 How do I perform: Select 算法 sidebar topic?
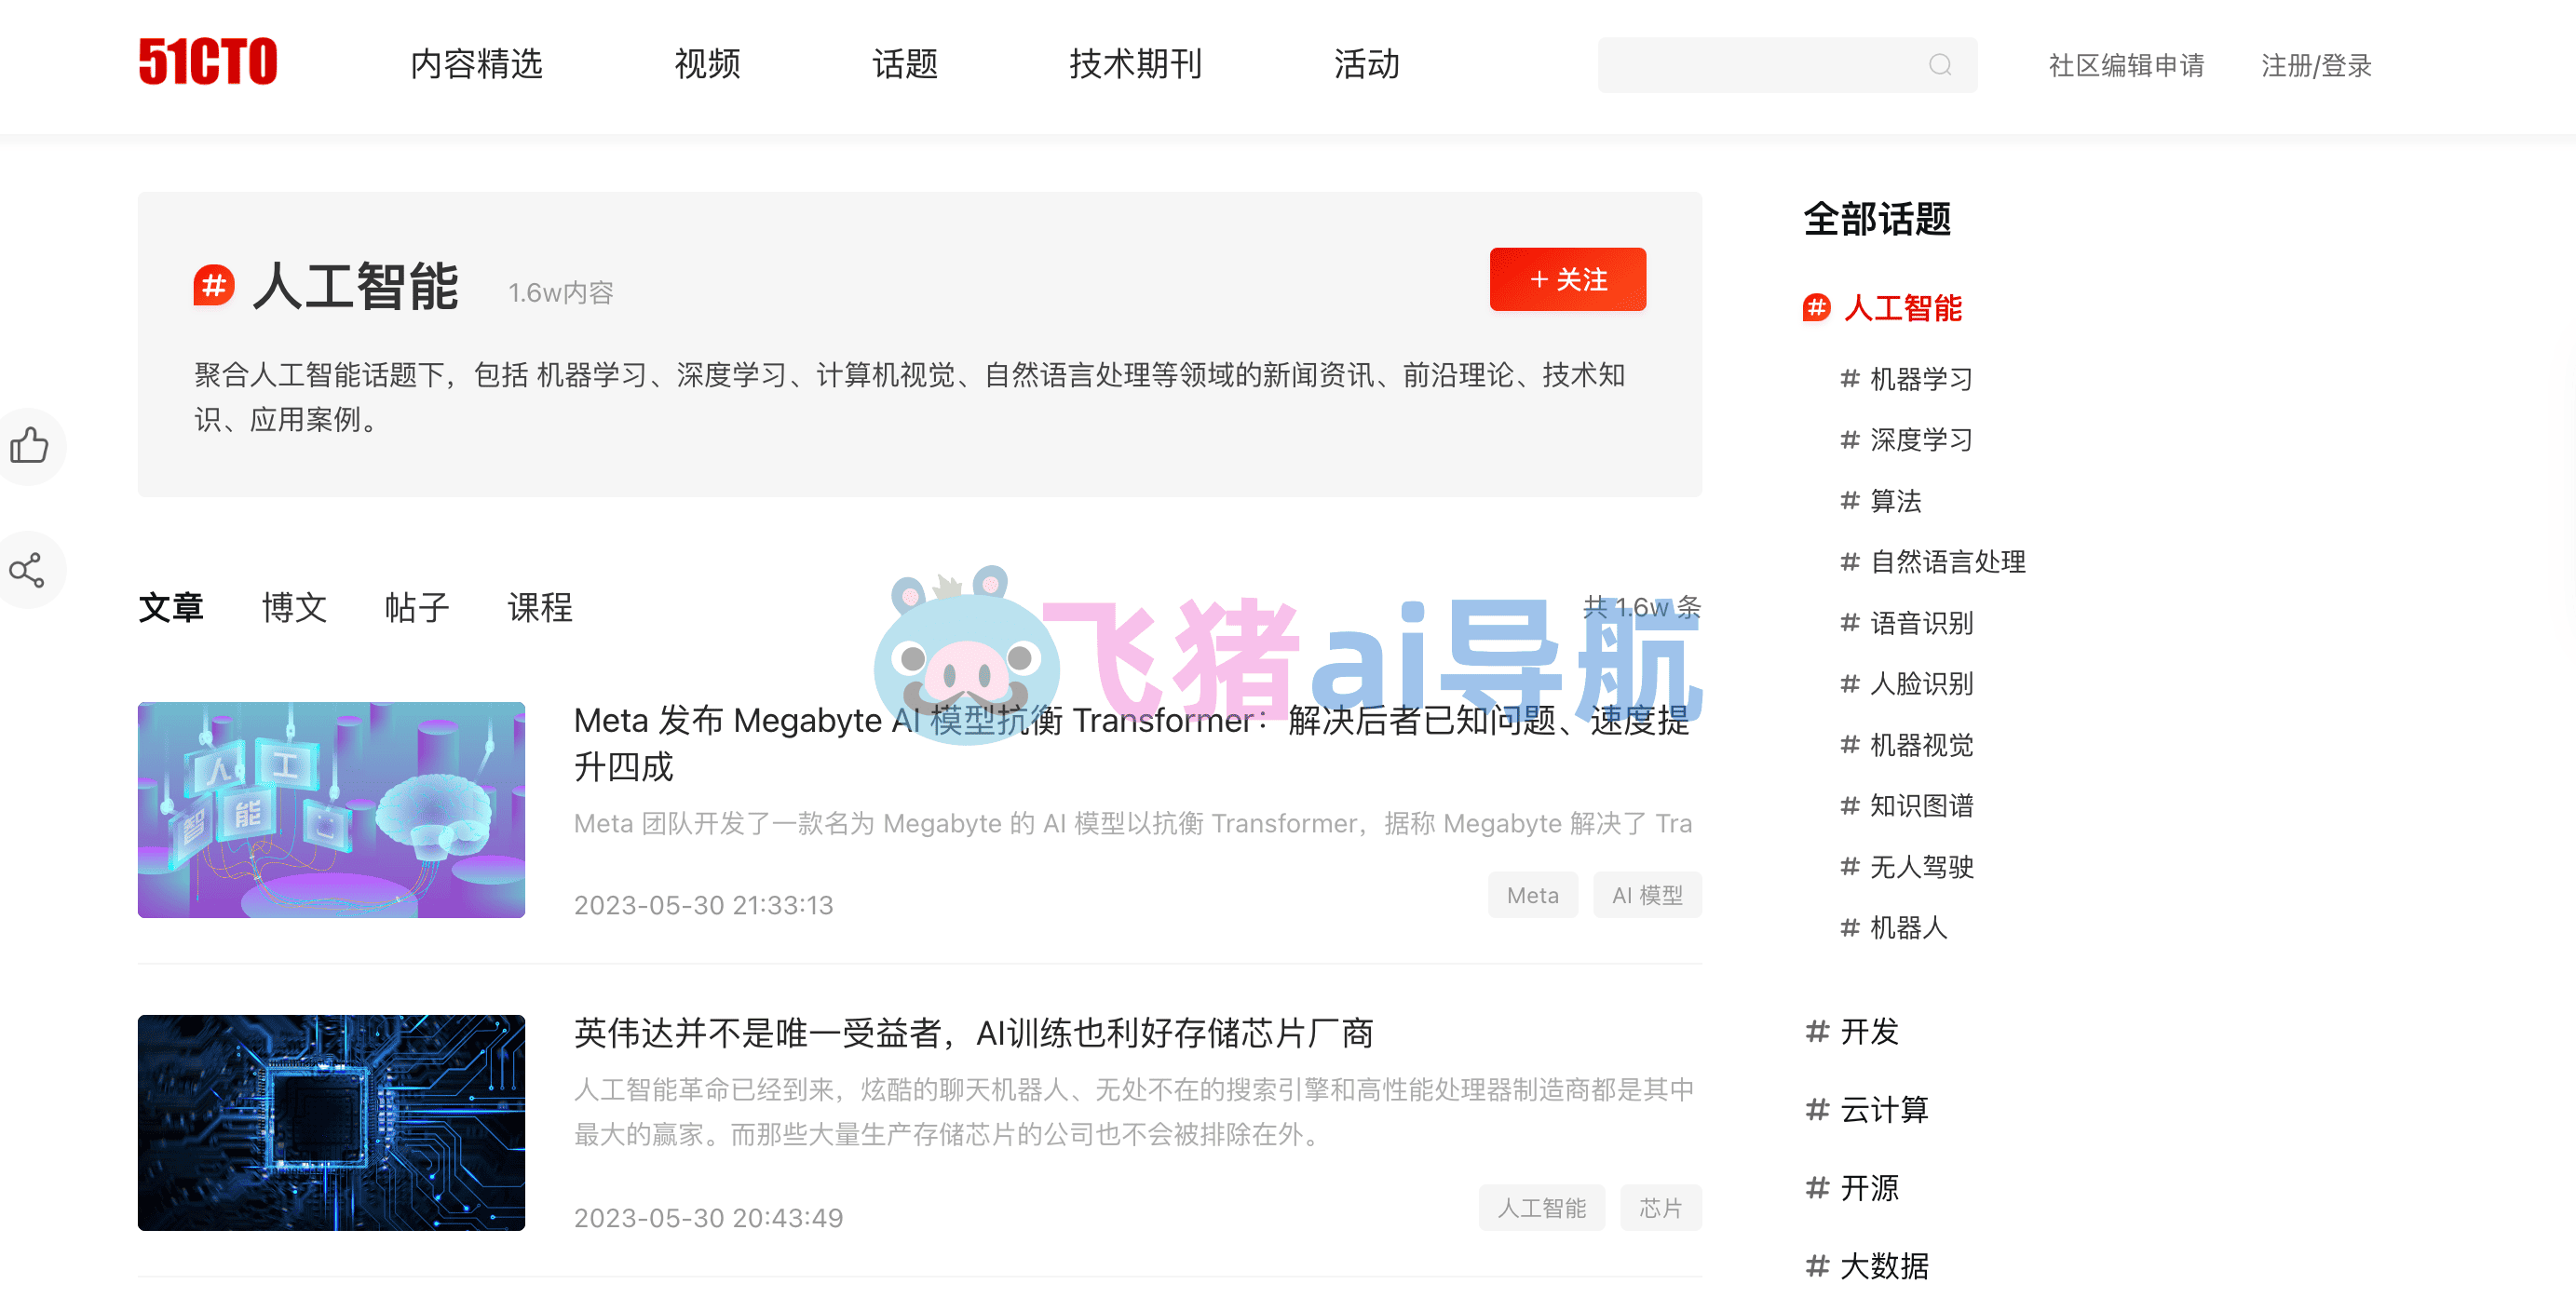pos(1895,501)
